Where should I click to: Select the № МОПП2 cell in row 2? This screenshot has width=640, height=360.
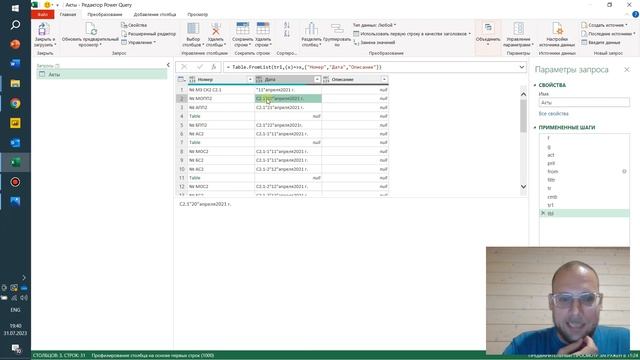(221, 99)
